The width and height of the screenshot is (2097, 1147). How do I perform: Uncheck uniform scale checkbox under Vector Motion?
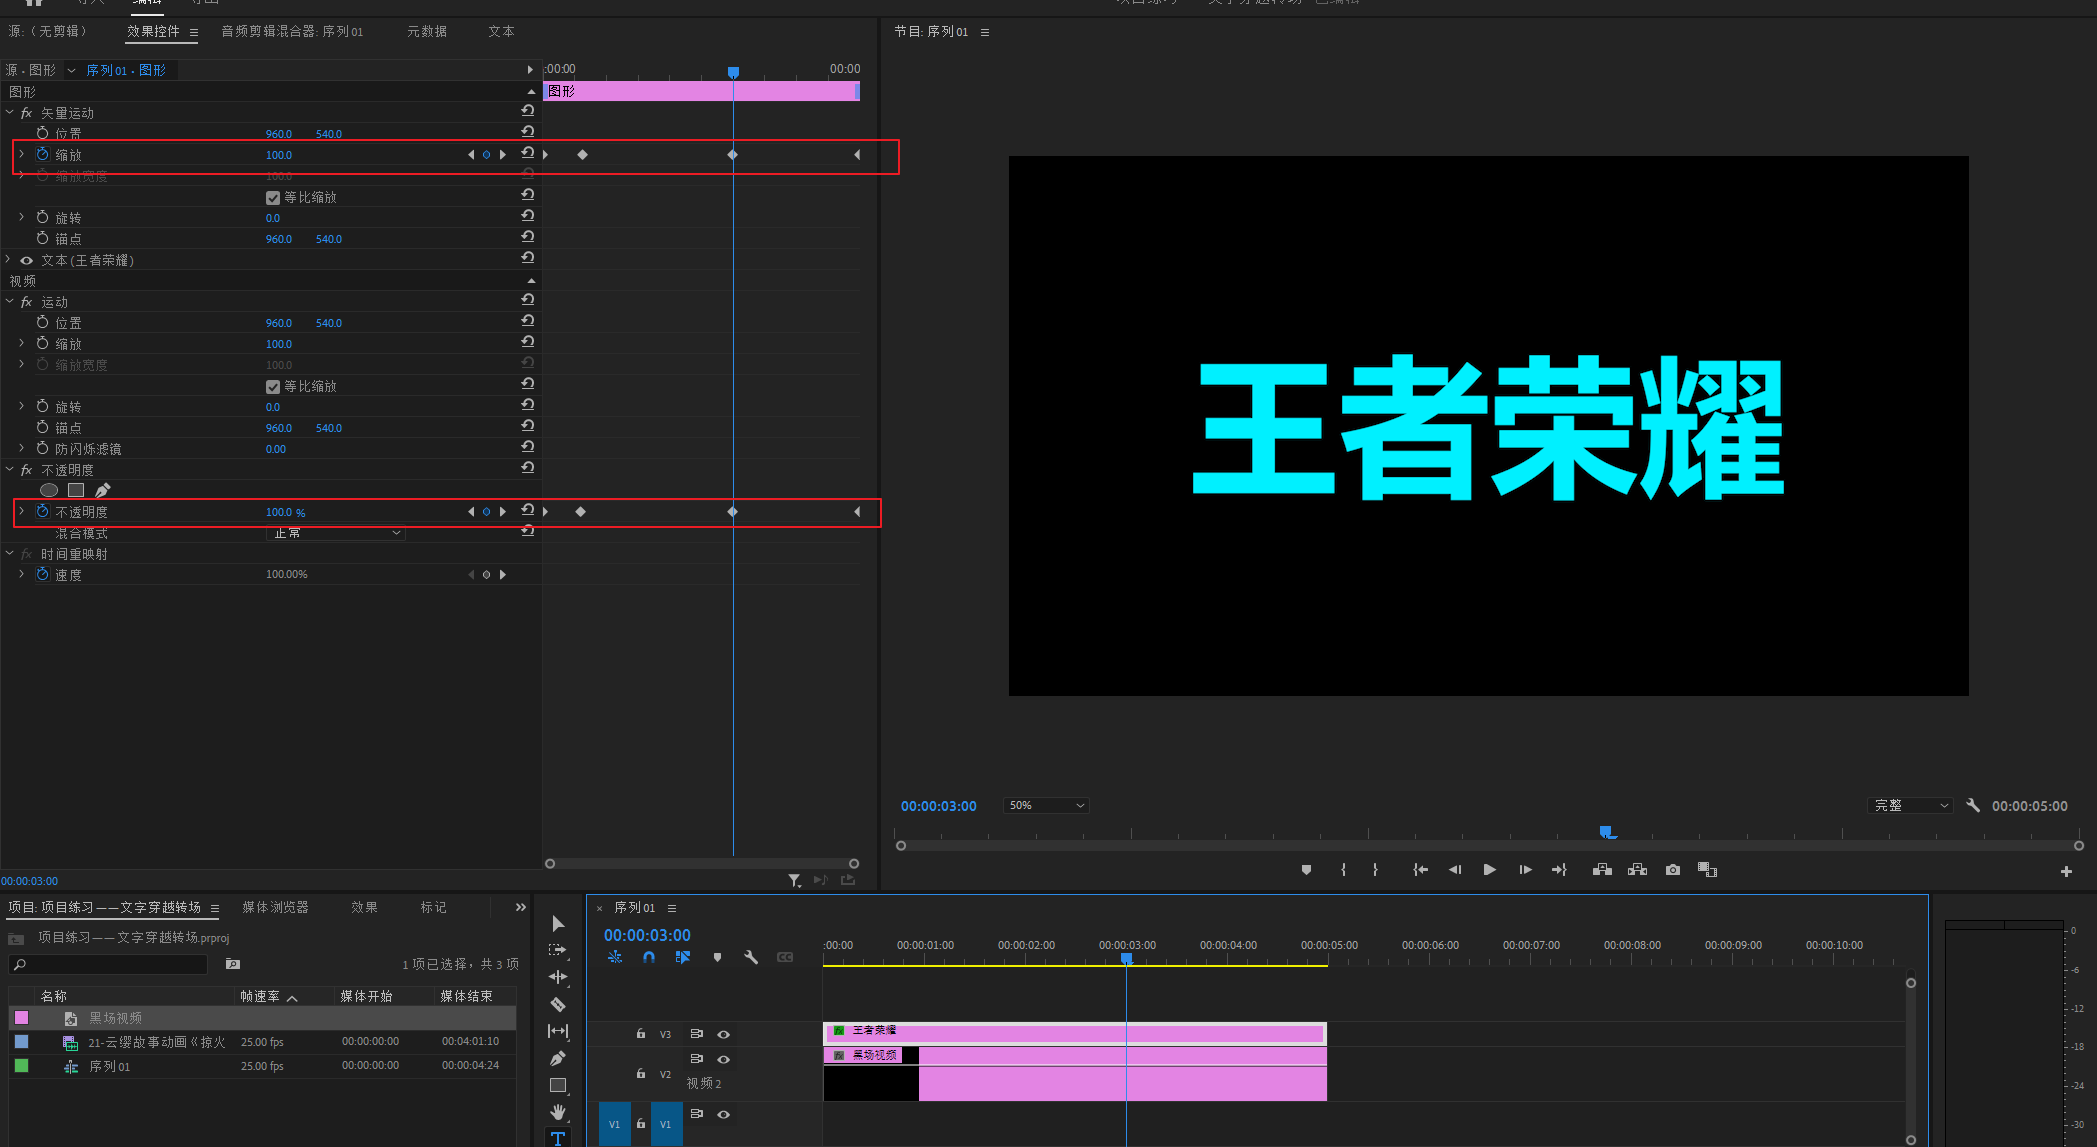tap(273, 198)
